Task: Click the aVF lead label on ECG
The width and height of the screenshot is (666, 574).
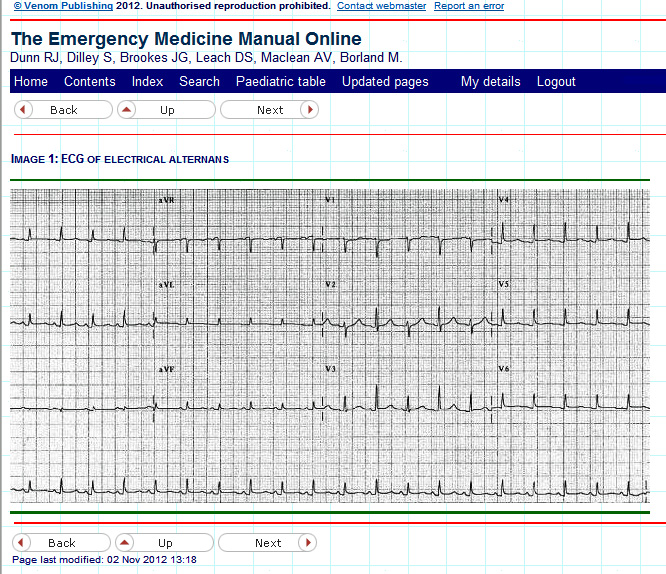Action: click(x=166, y=369)
